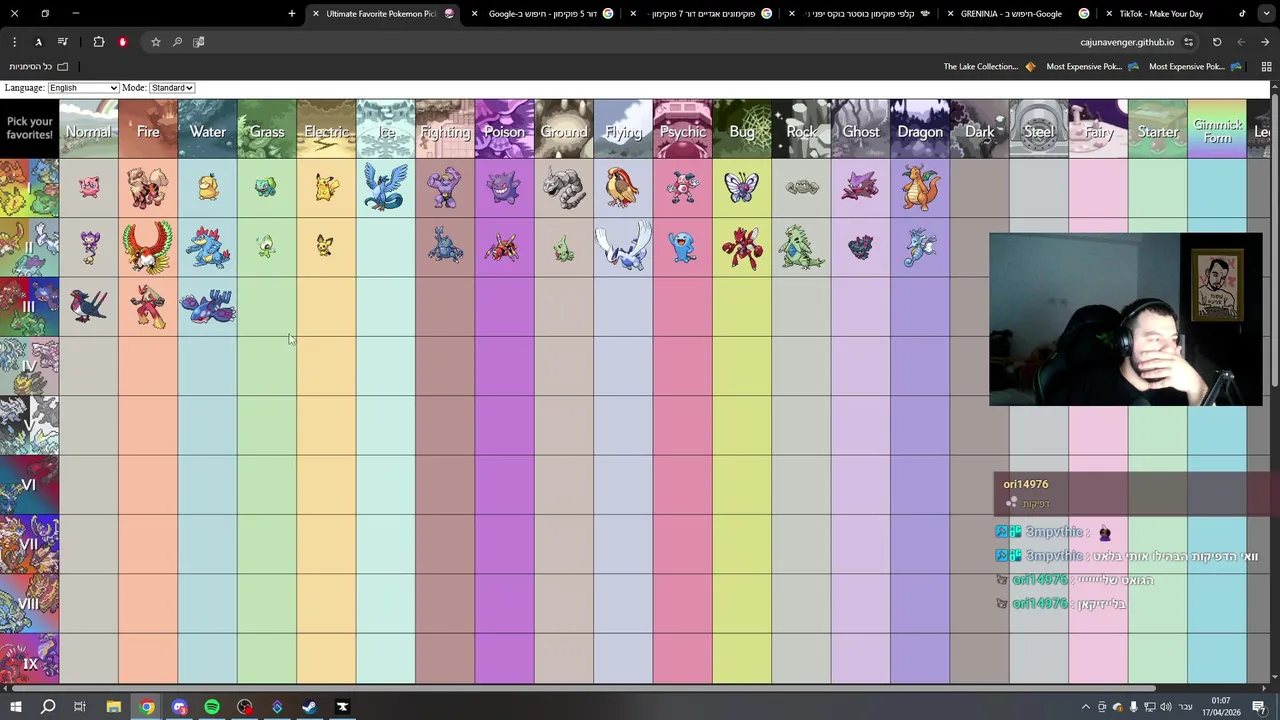
Task: Click Butterfree in the Gen I Bug cell
Action: [742, 187]
